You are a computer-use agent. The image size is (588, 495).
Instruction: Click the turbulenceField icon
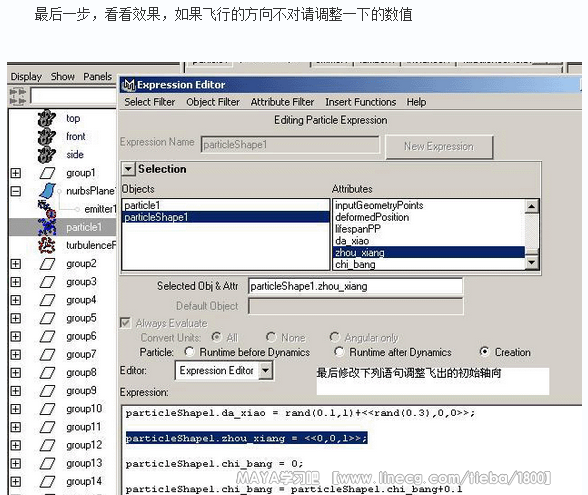tap(47, 245)
